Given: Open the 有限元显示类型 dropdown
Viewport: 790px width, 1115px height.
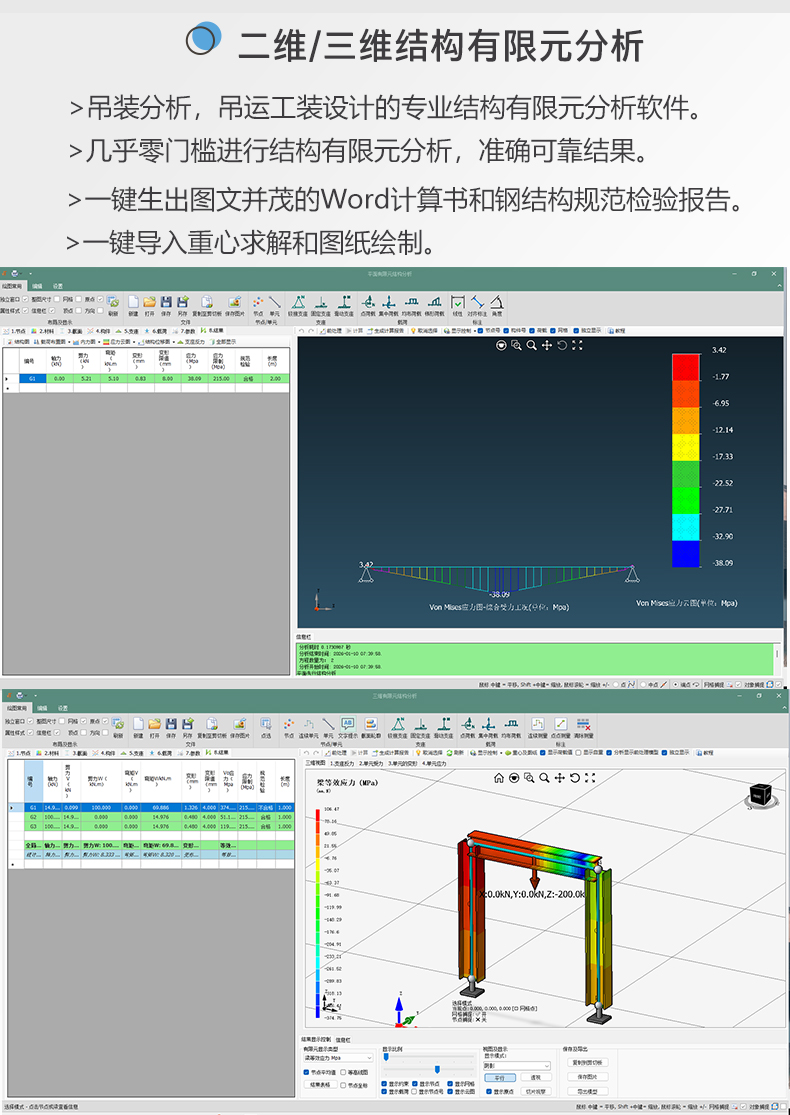Looking at the screenshot, I should pos(338,1057).
